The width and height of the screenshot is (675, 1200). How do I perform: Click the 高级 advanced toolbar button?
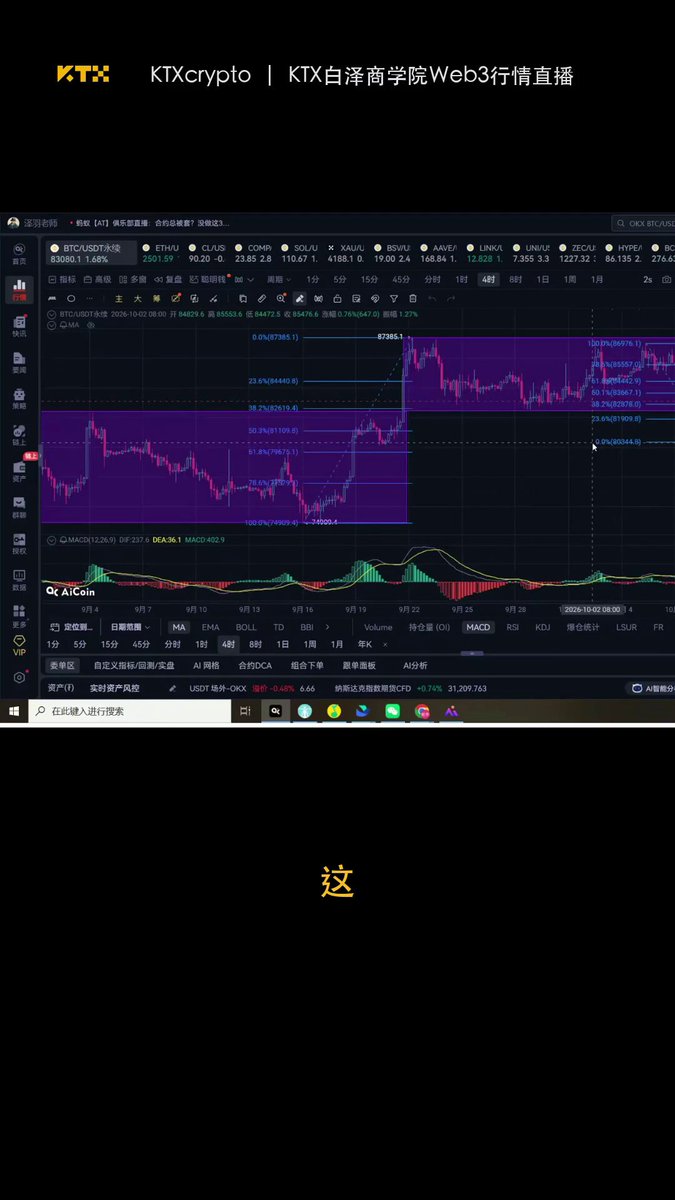coord(98,280)
